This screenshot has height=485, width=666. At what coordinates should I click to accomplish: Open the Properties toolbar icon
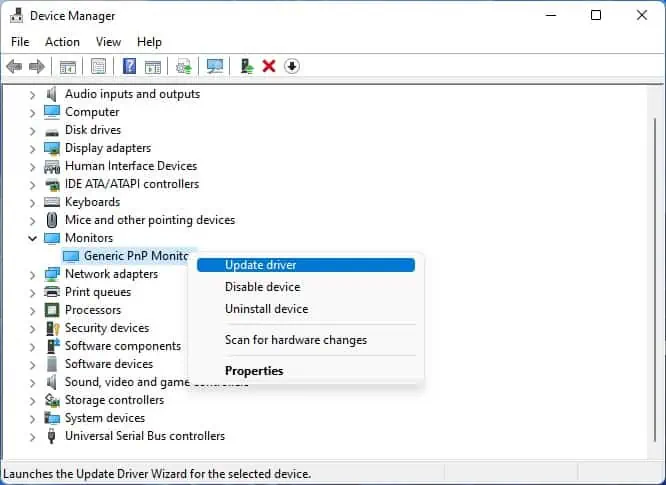(x=99, y=66)
